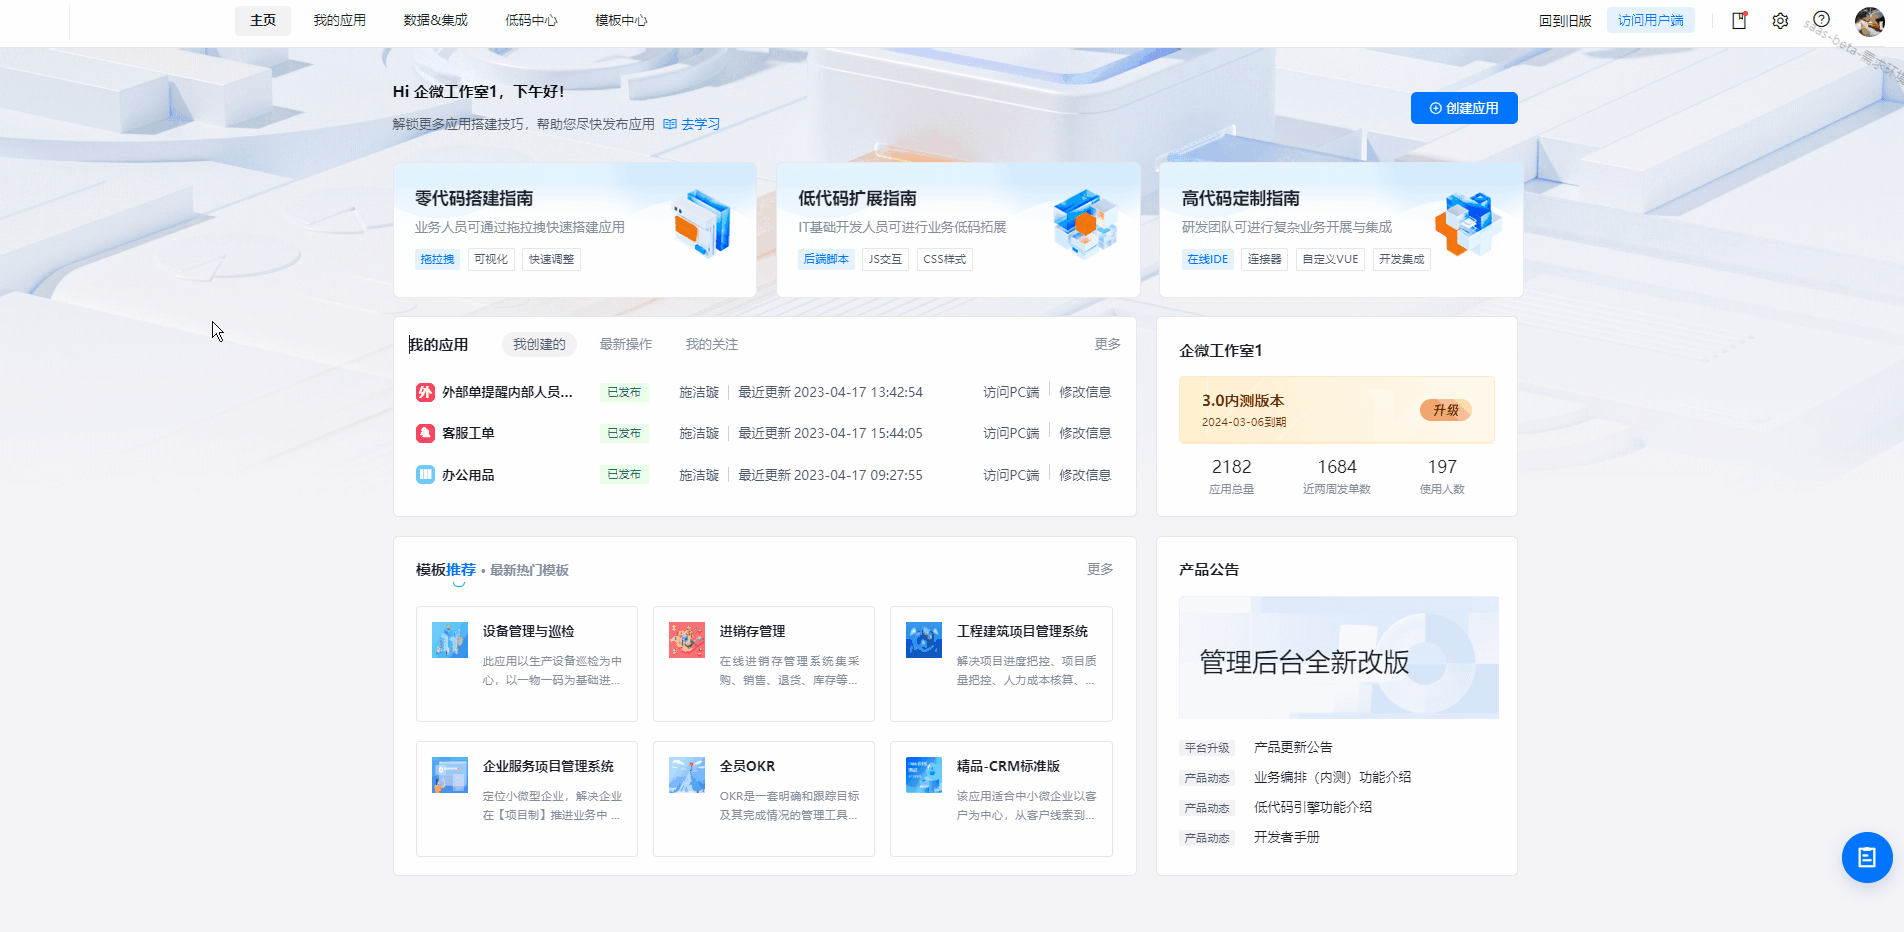Open the user avatar in top right
Viewport: 1904px width, 932px height.
1868,20
